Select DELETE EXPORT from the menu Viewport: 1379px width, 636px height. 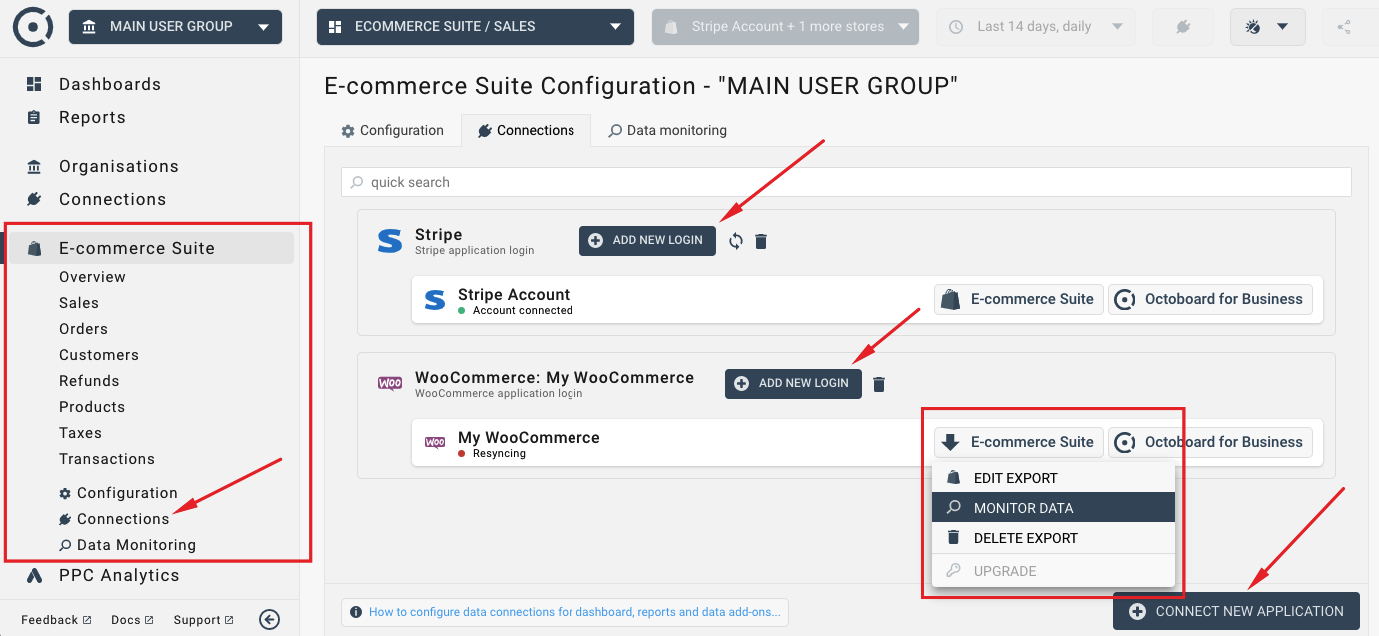coord(1053,538)
